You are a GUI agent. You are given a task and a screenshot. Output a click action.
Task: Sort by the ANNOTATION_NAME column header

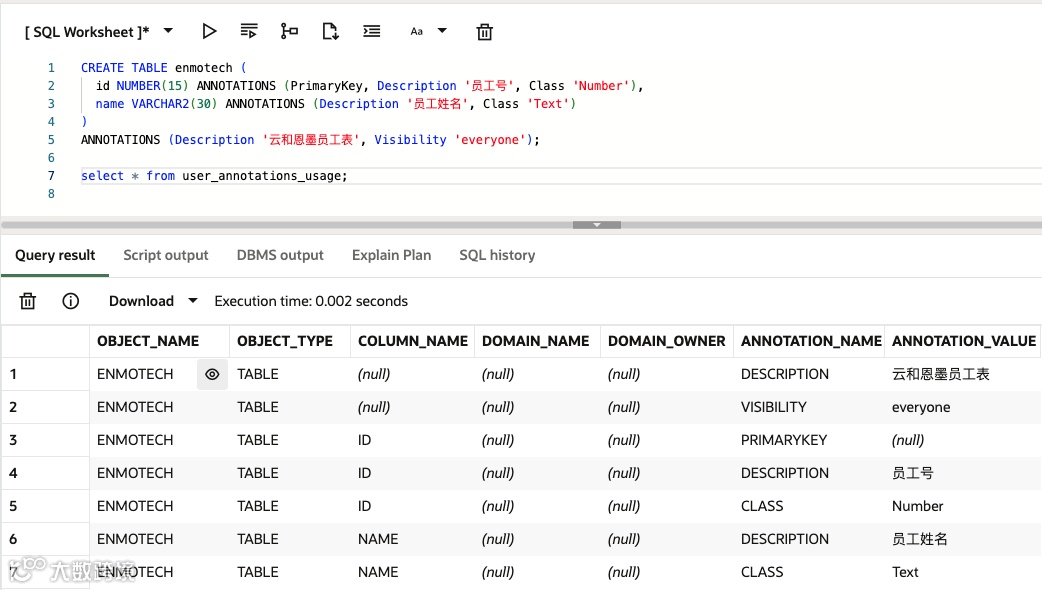coord(810,341)
